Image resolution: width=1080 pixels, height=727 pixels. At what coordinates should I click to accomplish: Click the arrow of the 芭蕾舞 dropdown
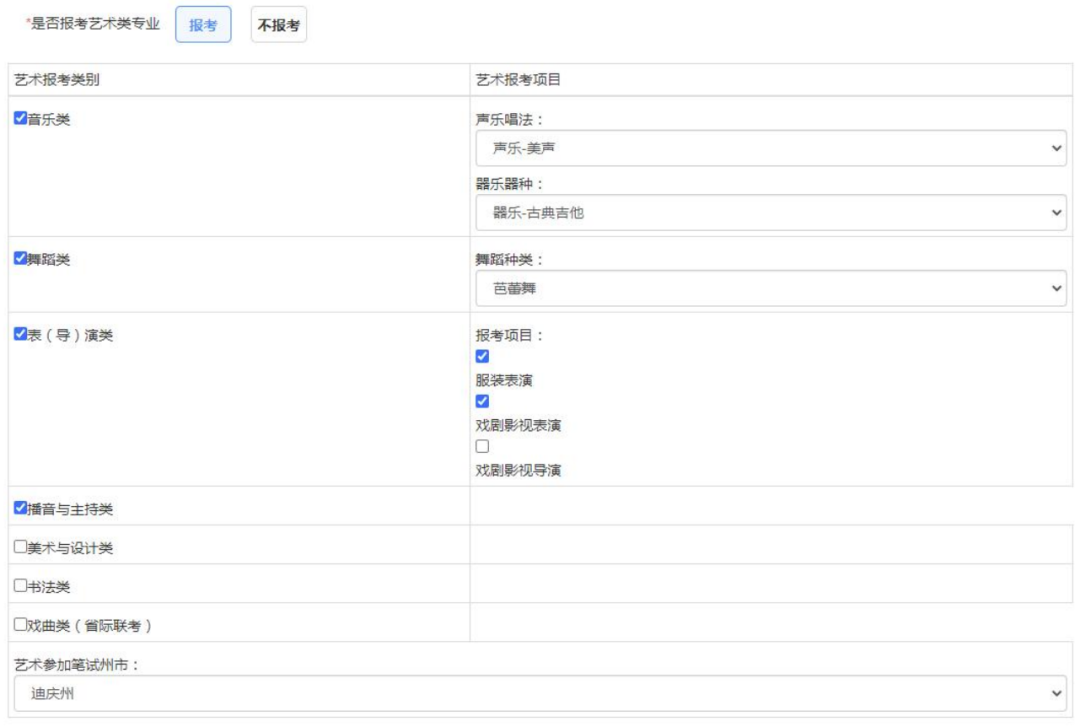pyautogui.click(x=1058, y=288)
